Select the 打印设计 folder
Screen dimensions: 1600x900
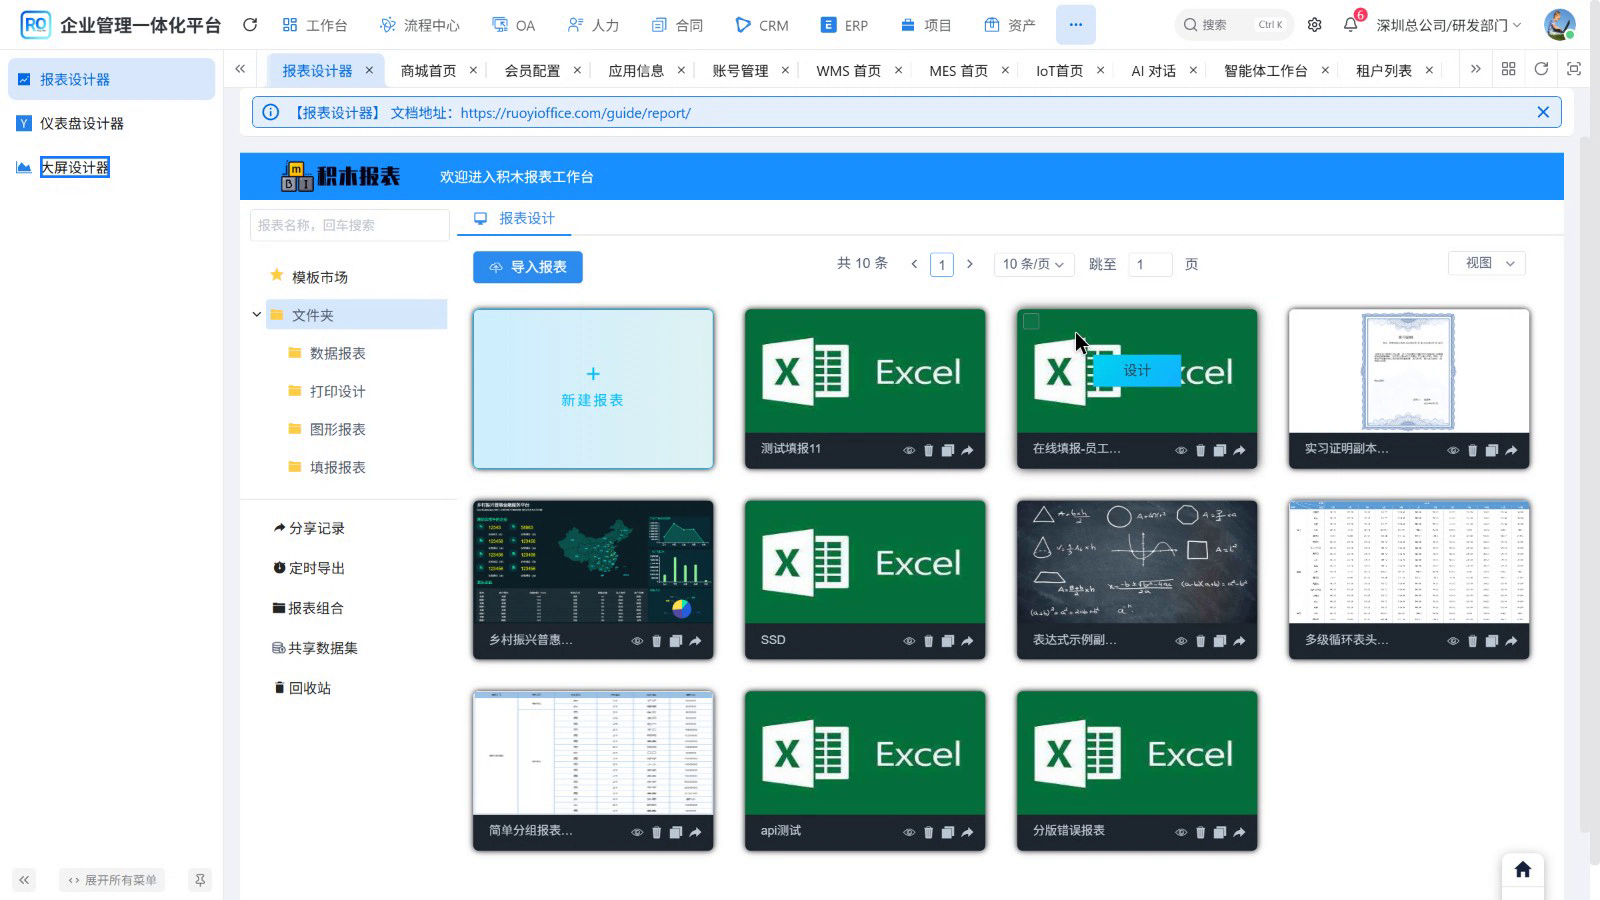tap(338, 391)
